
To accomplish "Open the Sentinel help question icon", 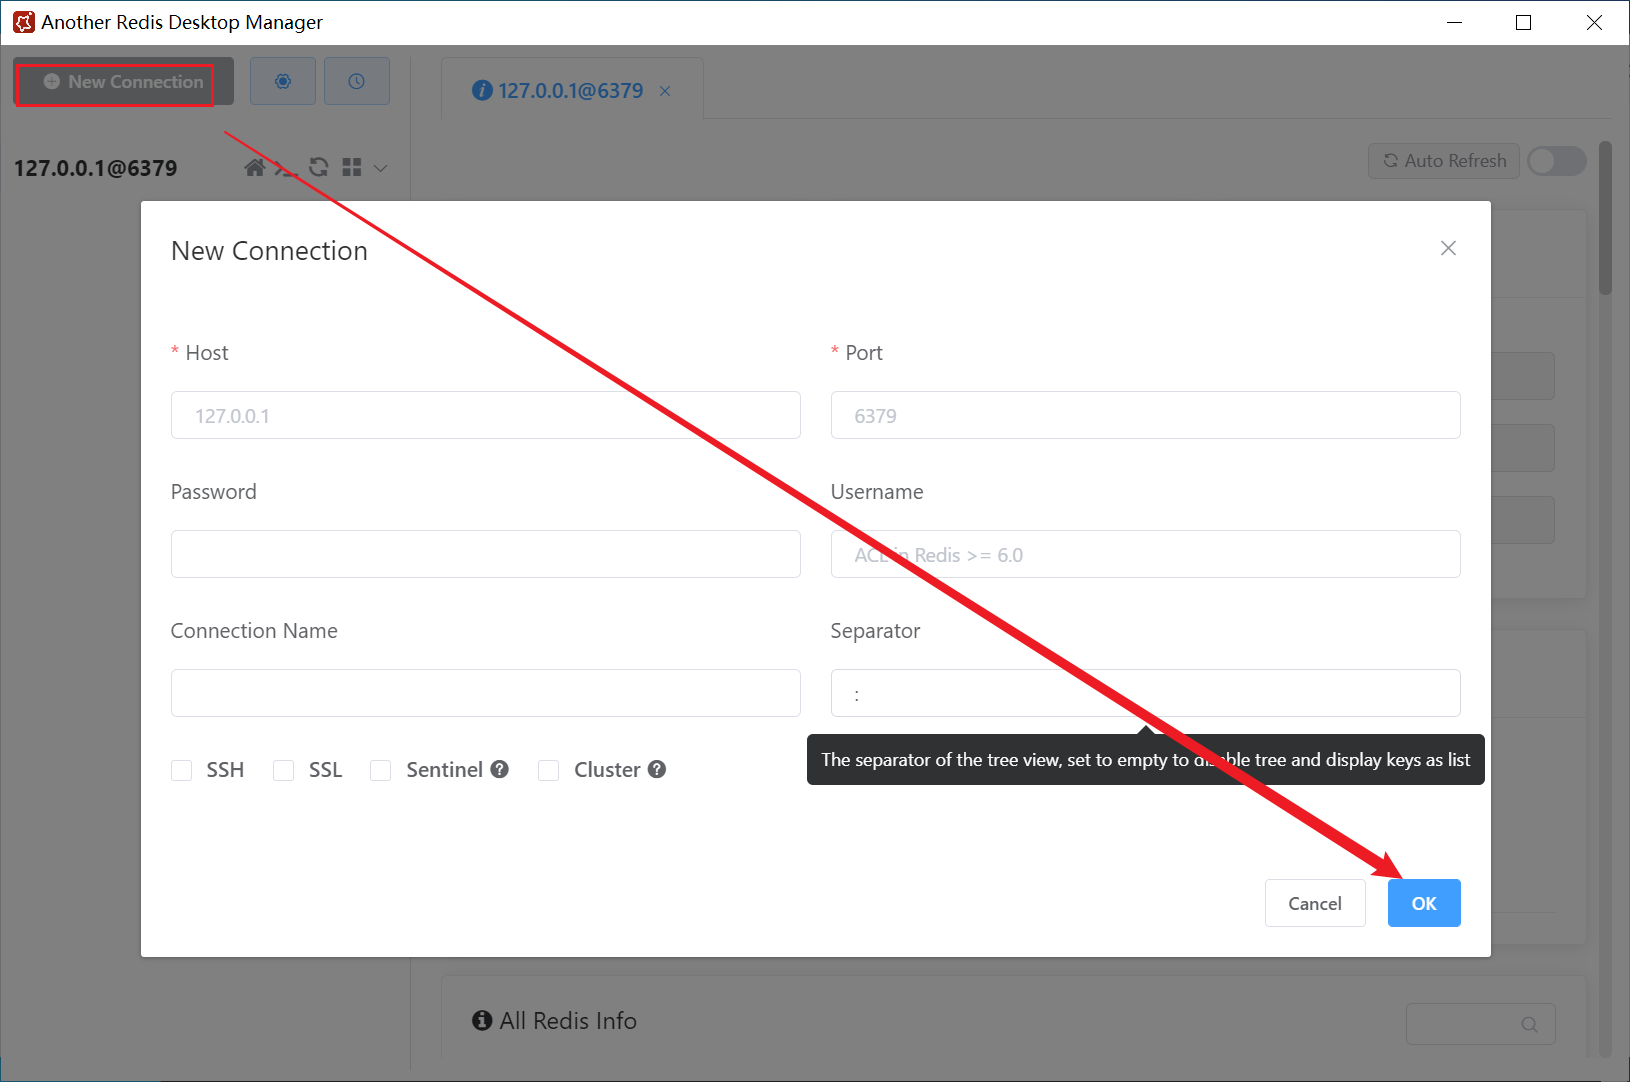I will [500, 769].
